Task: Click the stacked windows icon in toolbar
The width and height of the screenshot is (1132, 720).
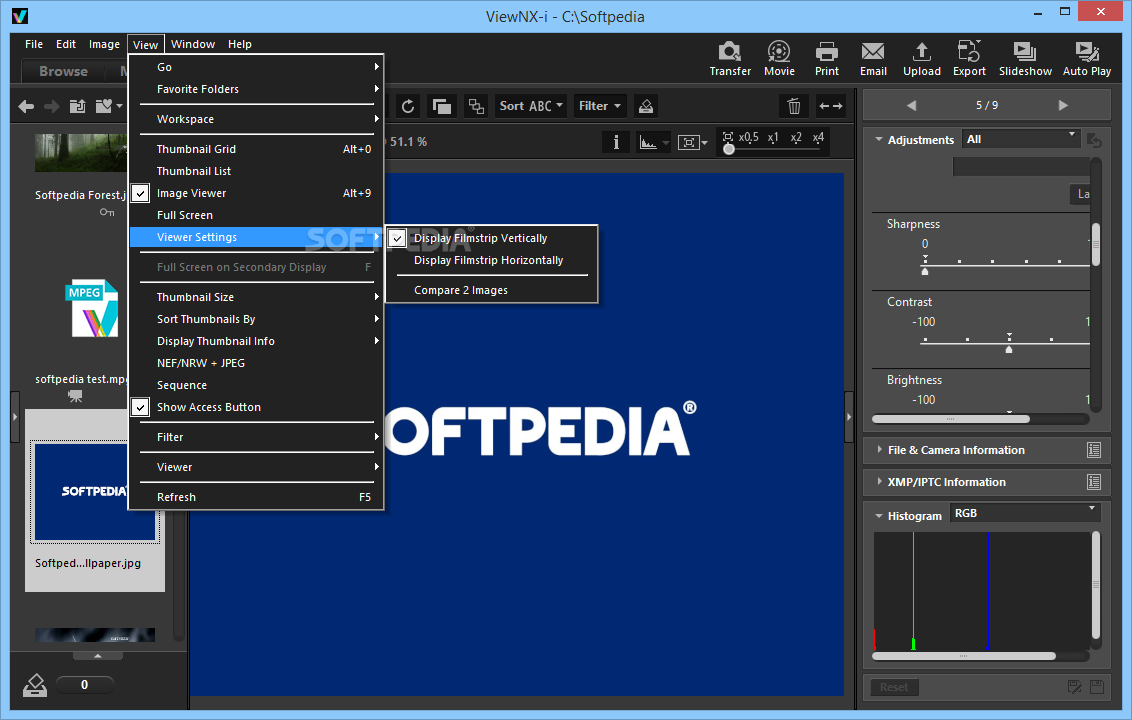Action: pos(442,106)
